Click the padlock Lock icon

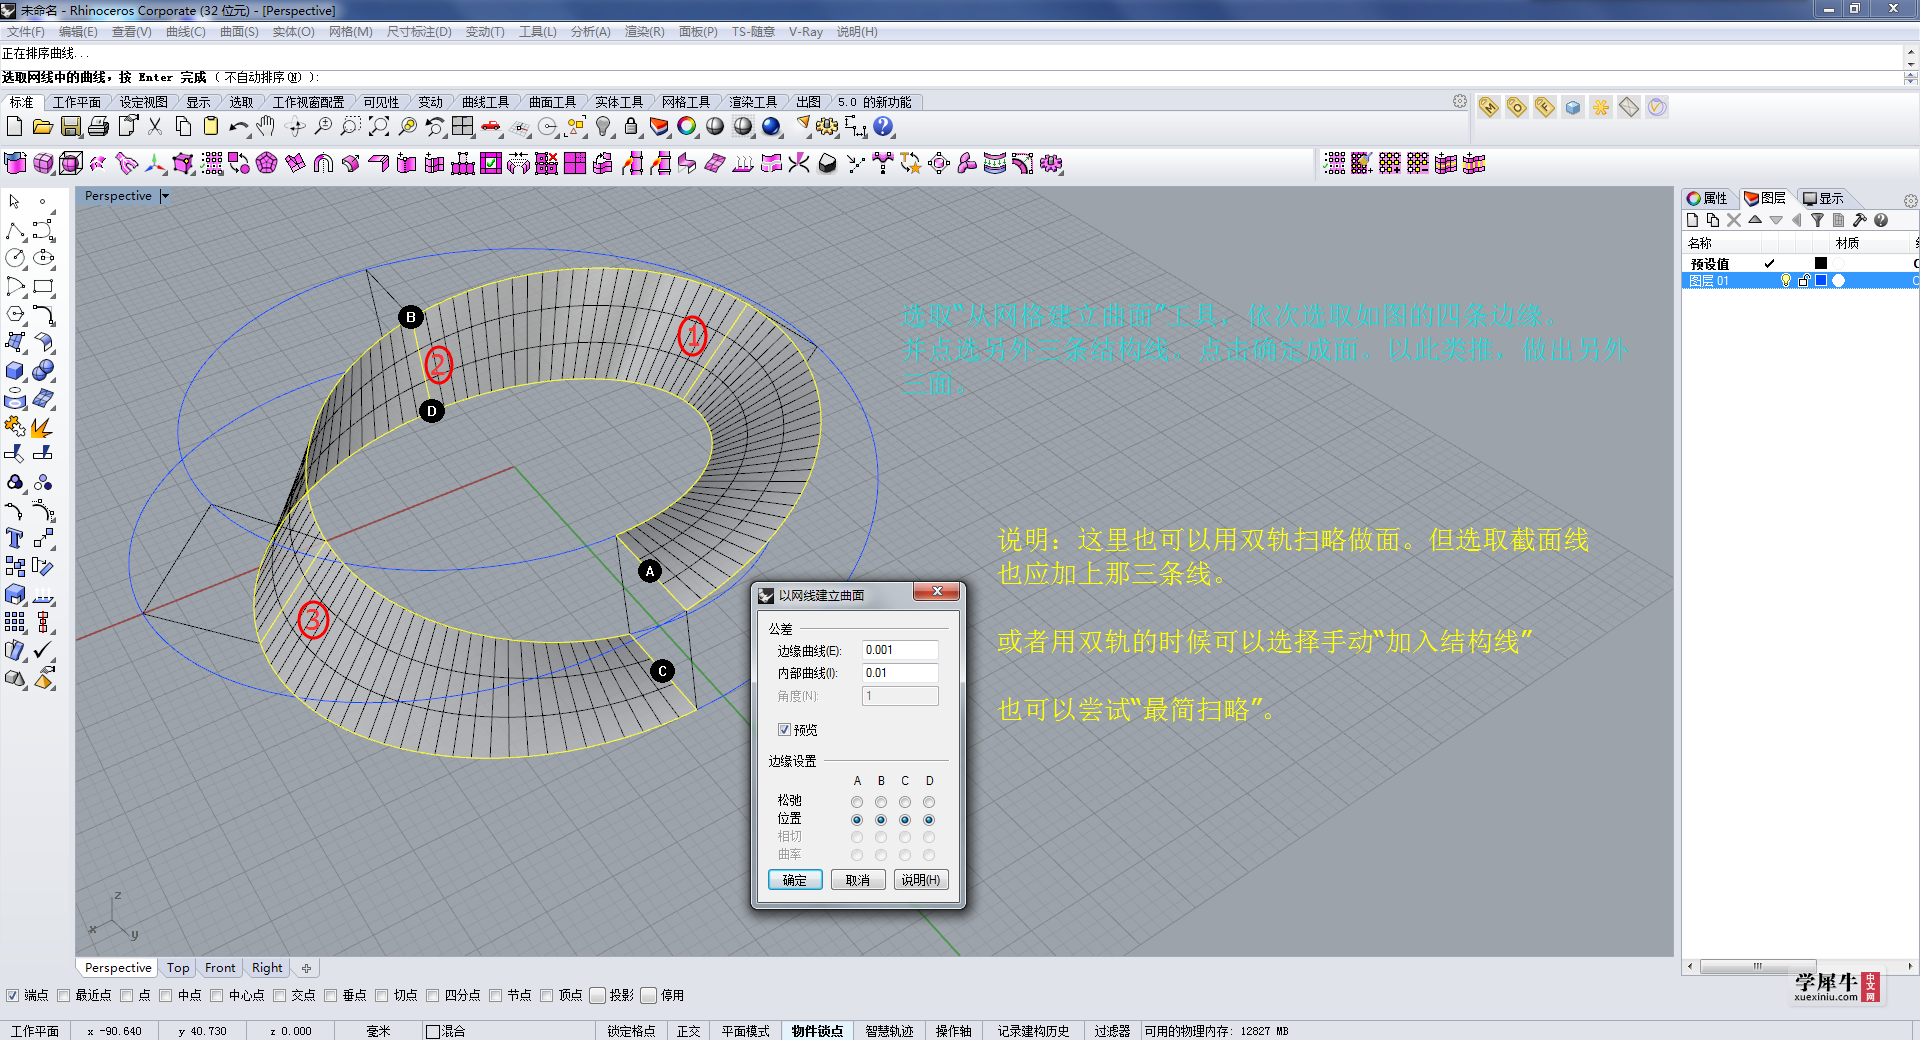tap(631, 127)
